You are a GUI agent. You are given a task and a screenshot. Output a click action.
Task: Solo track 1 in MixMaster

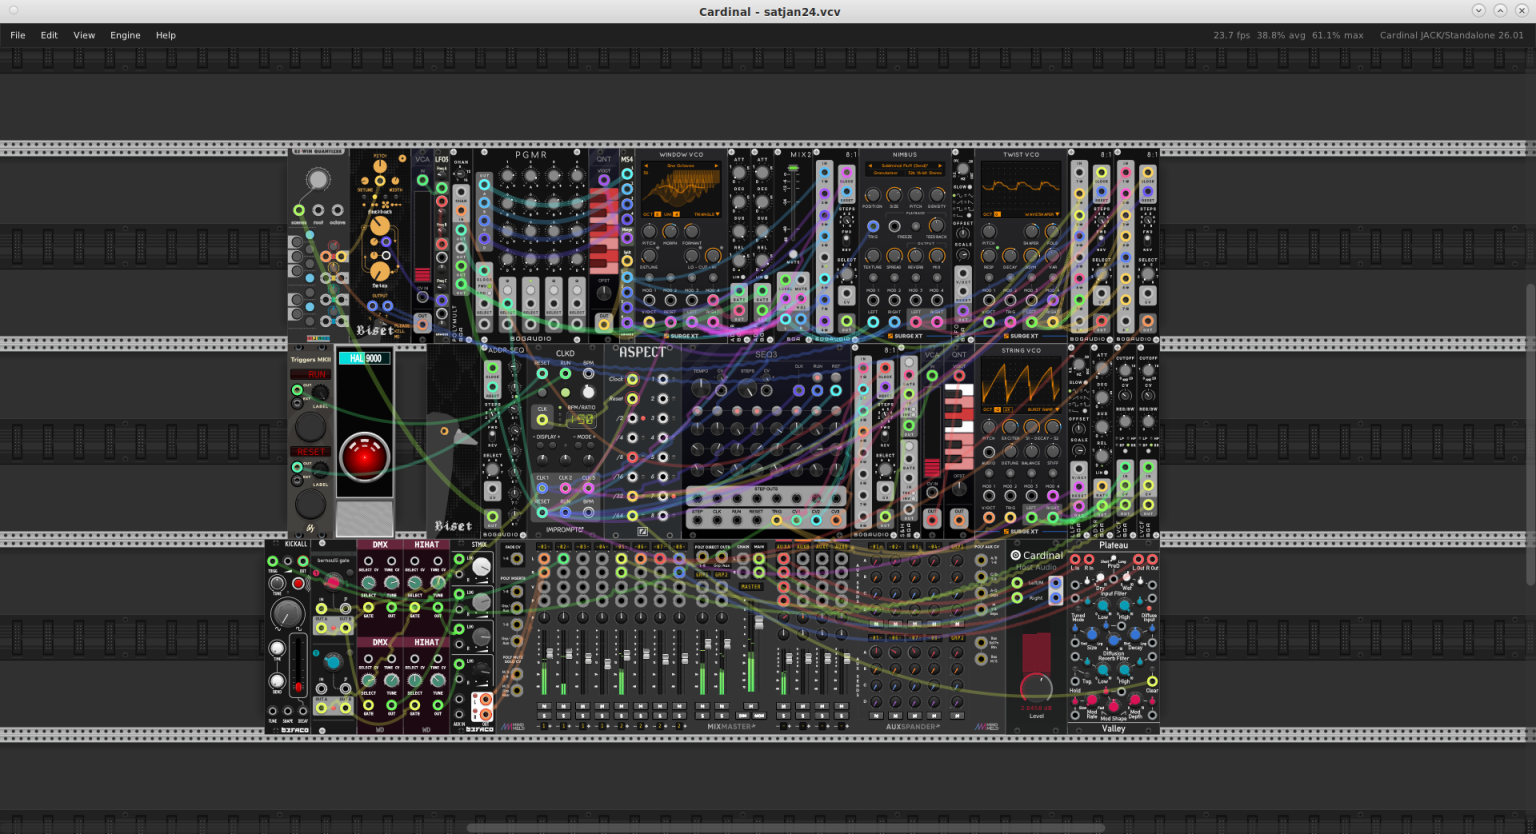coord(544,716)
